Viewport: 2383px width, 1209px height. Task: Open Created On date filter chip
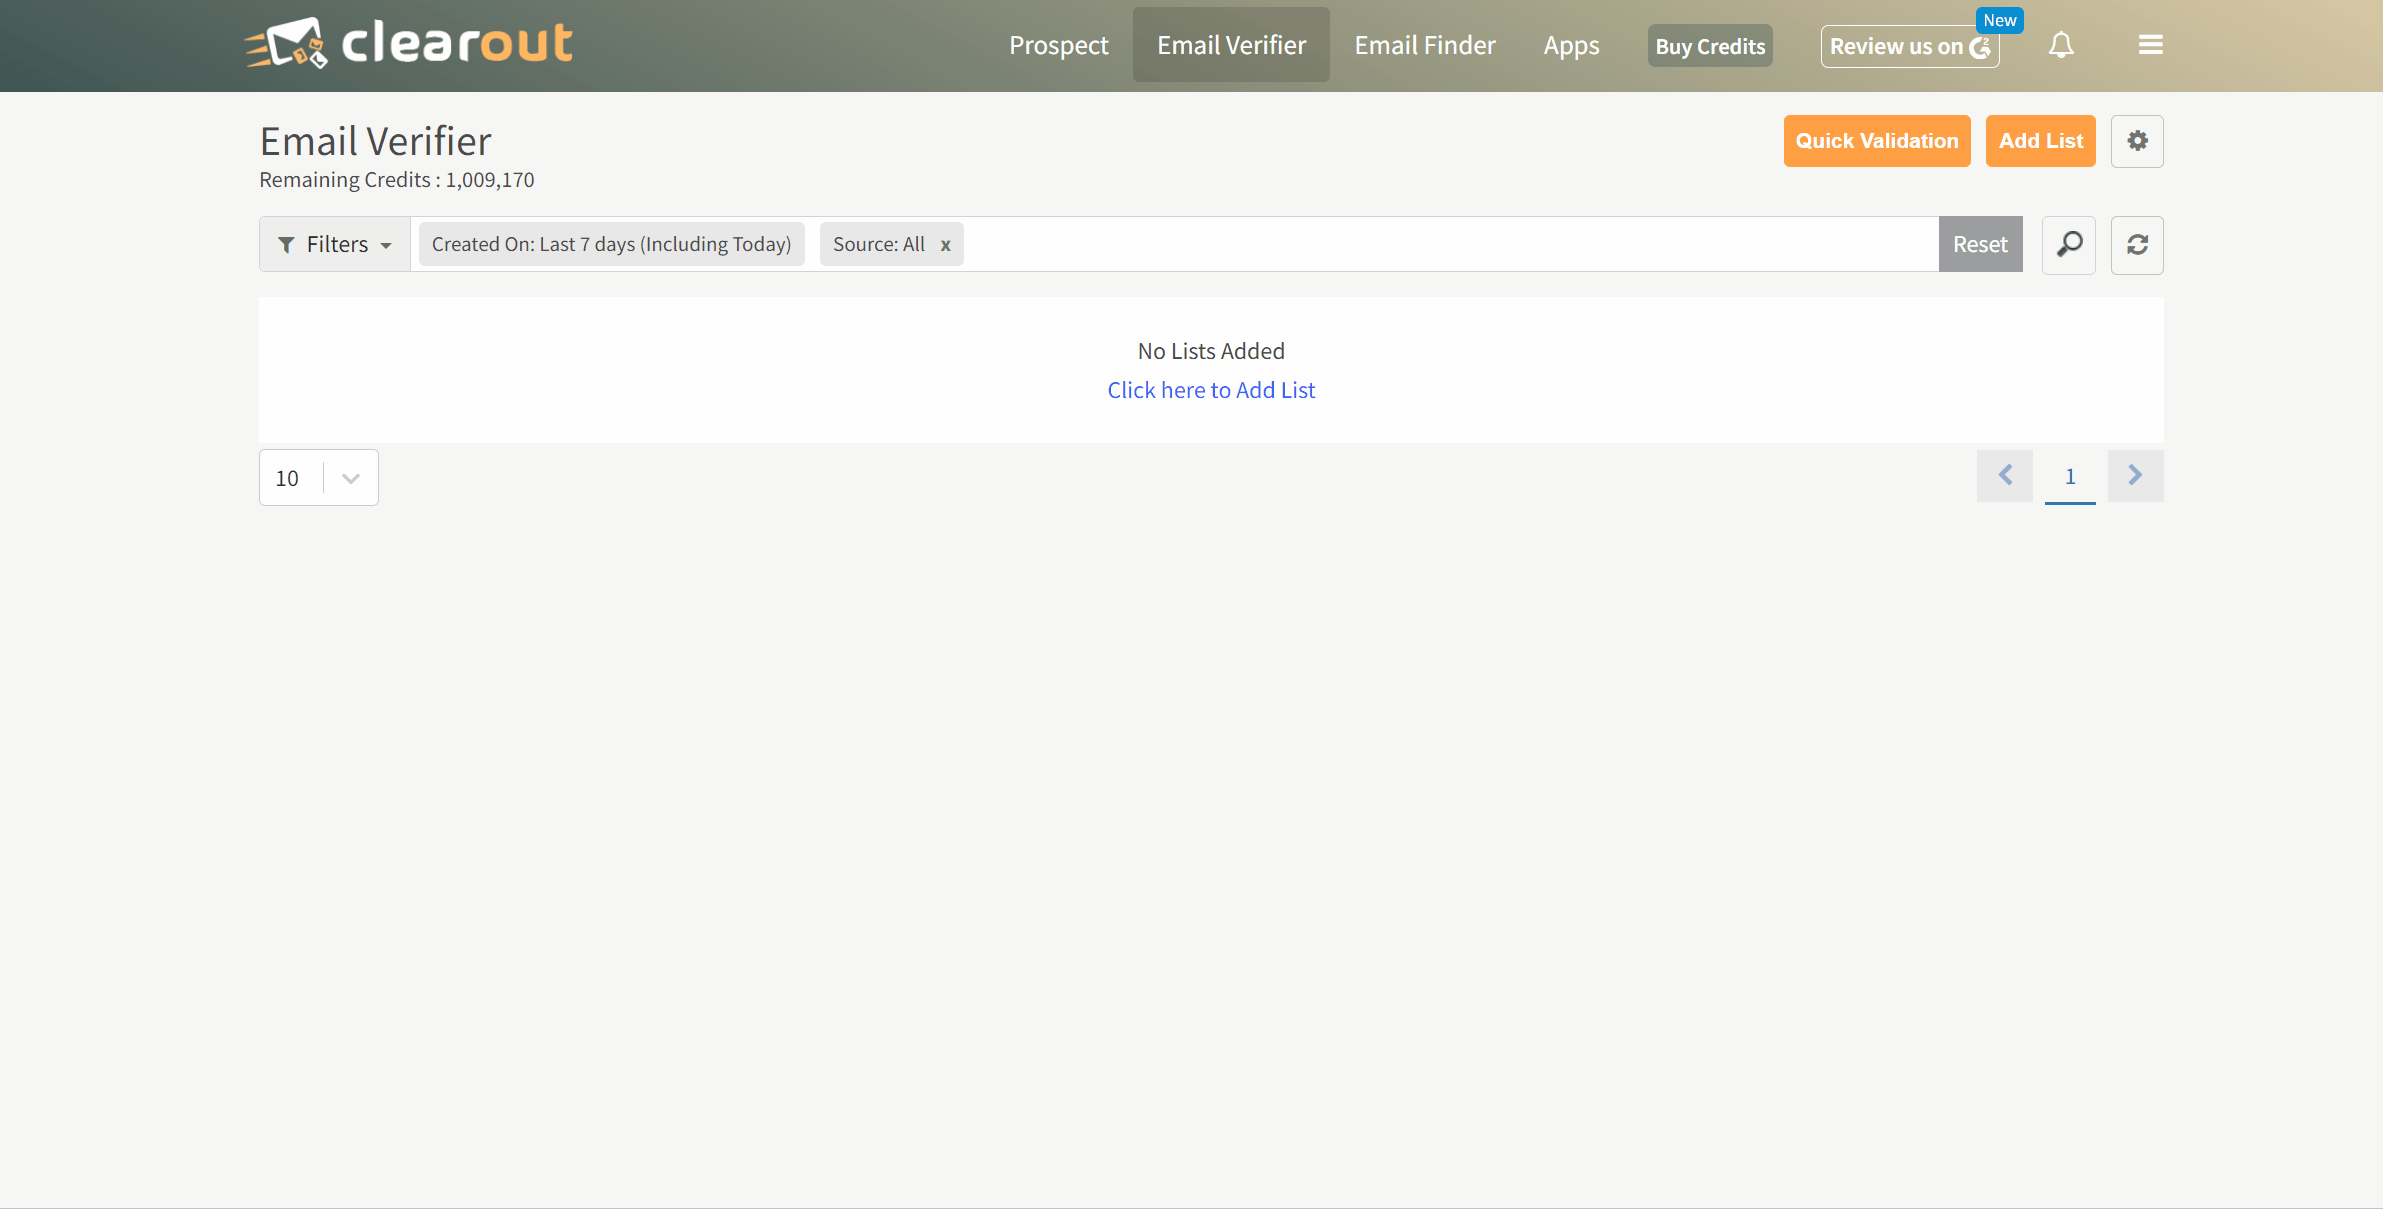[611, 245]
